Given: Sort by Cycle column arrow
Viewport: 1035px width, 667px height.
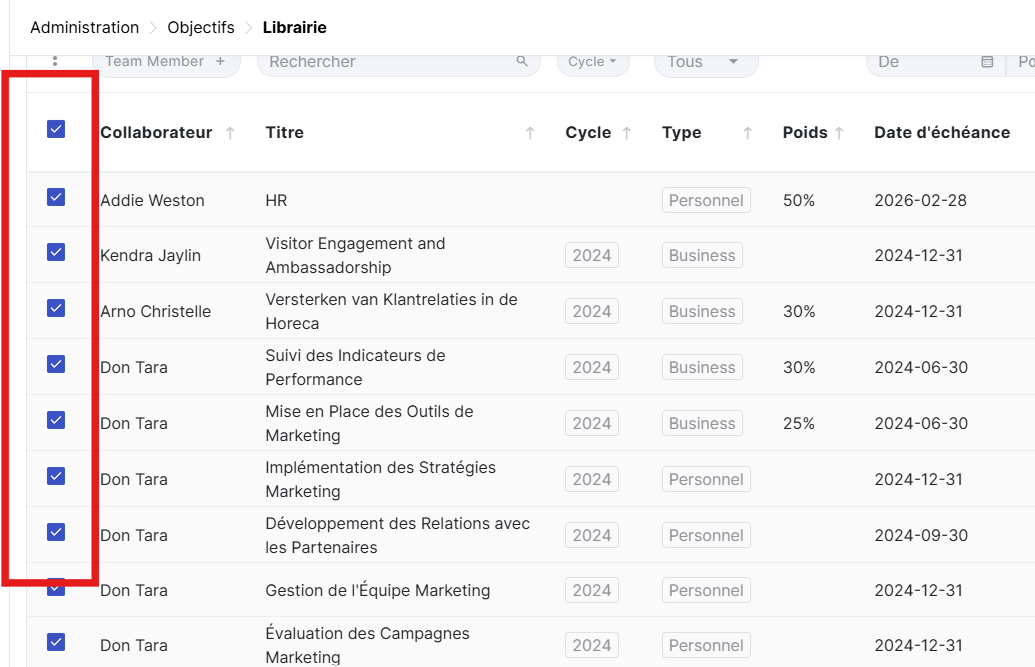Looking at the screenshot, I should [627, 133].
